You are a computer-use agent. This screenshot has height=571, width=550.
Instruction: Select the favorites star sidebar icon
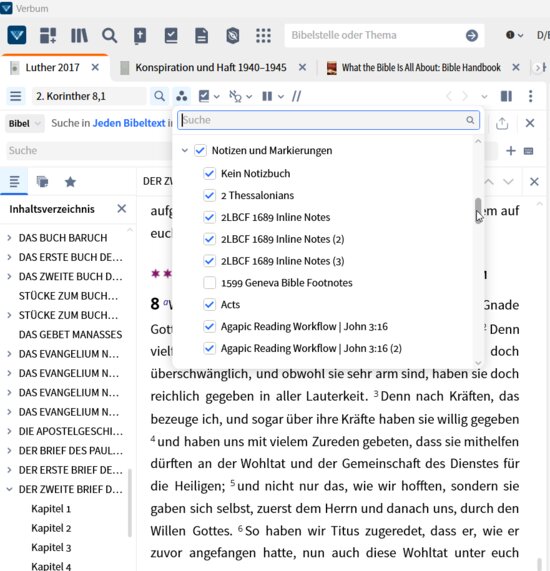(70, 181)
